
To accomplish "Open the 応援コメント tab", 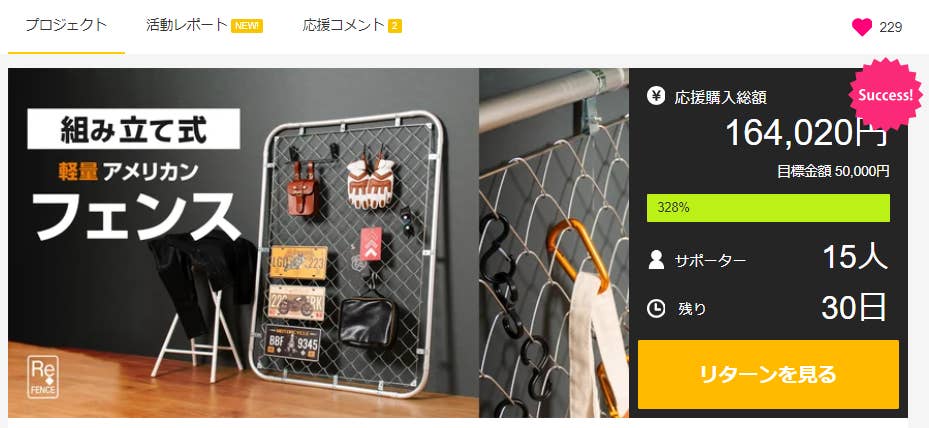I will click(x=344, y=25).
